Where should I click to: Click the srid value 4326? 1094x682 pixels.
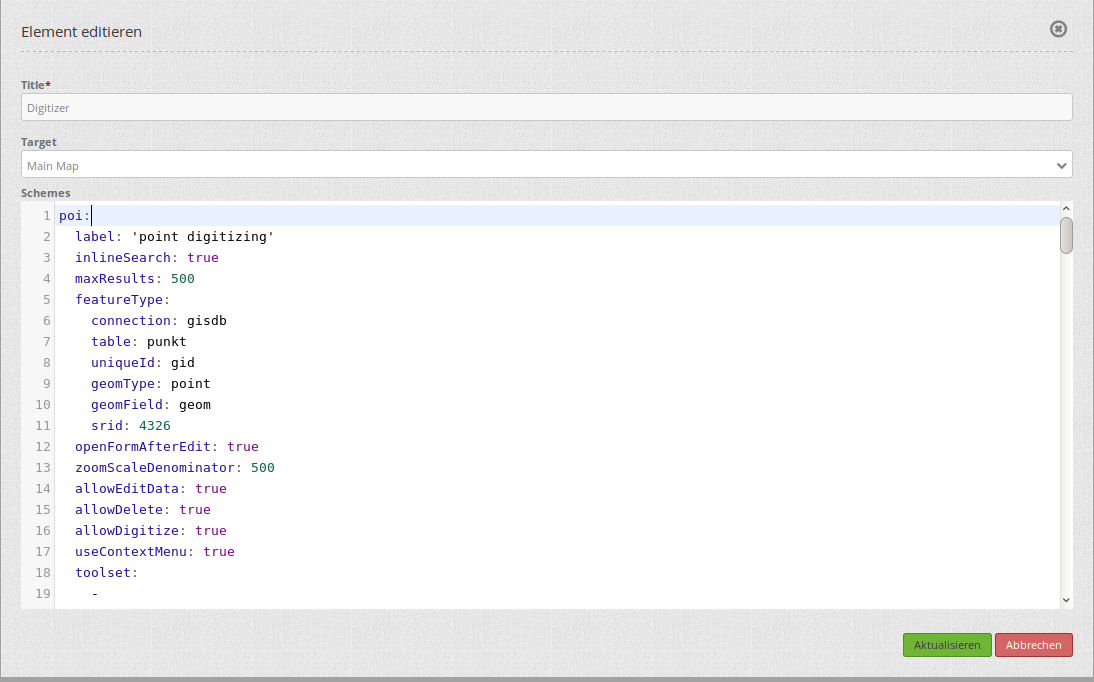[x=154, y=426]
